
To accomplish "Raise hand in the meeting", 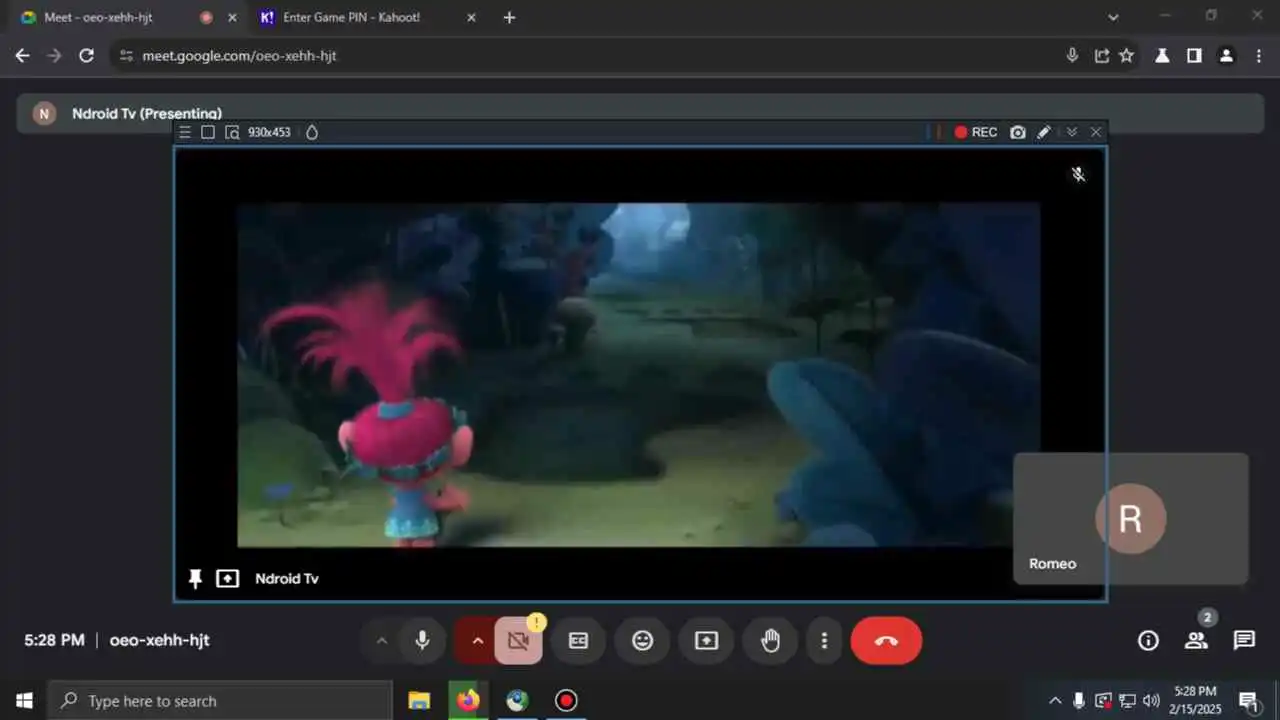I will 770,641.
